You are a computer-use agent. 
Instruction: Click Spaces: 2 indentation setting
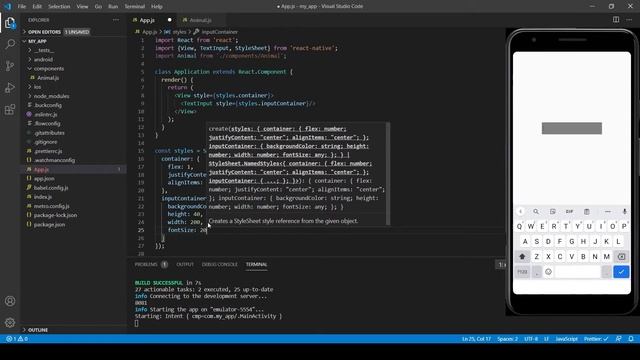(507, 339)
